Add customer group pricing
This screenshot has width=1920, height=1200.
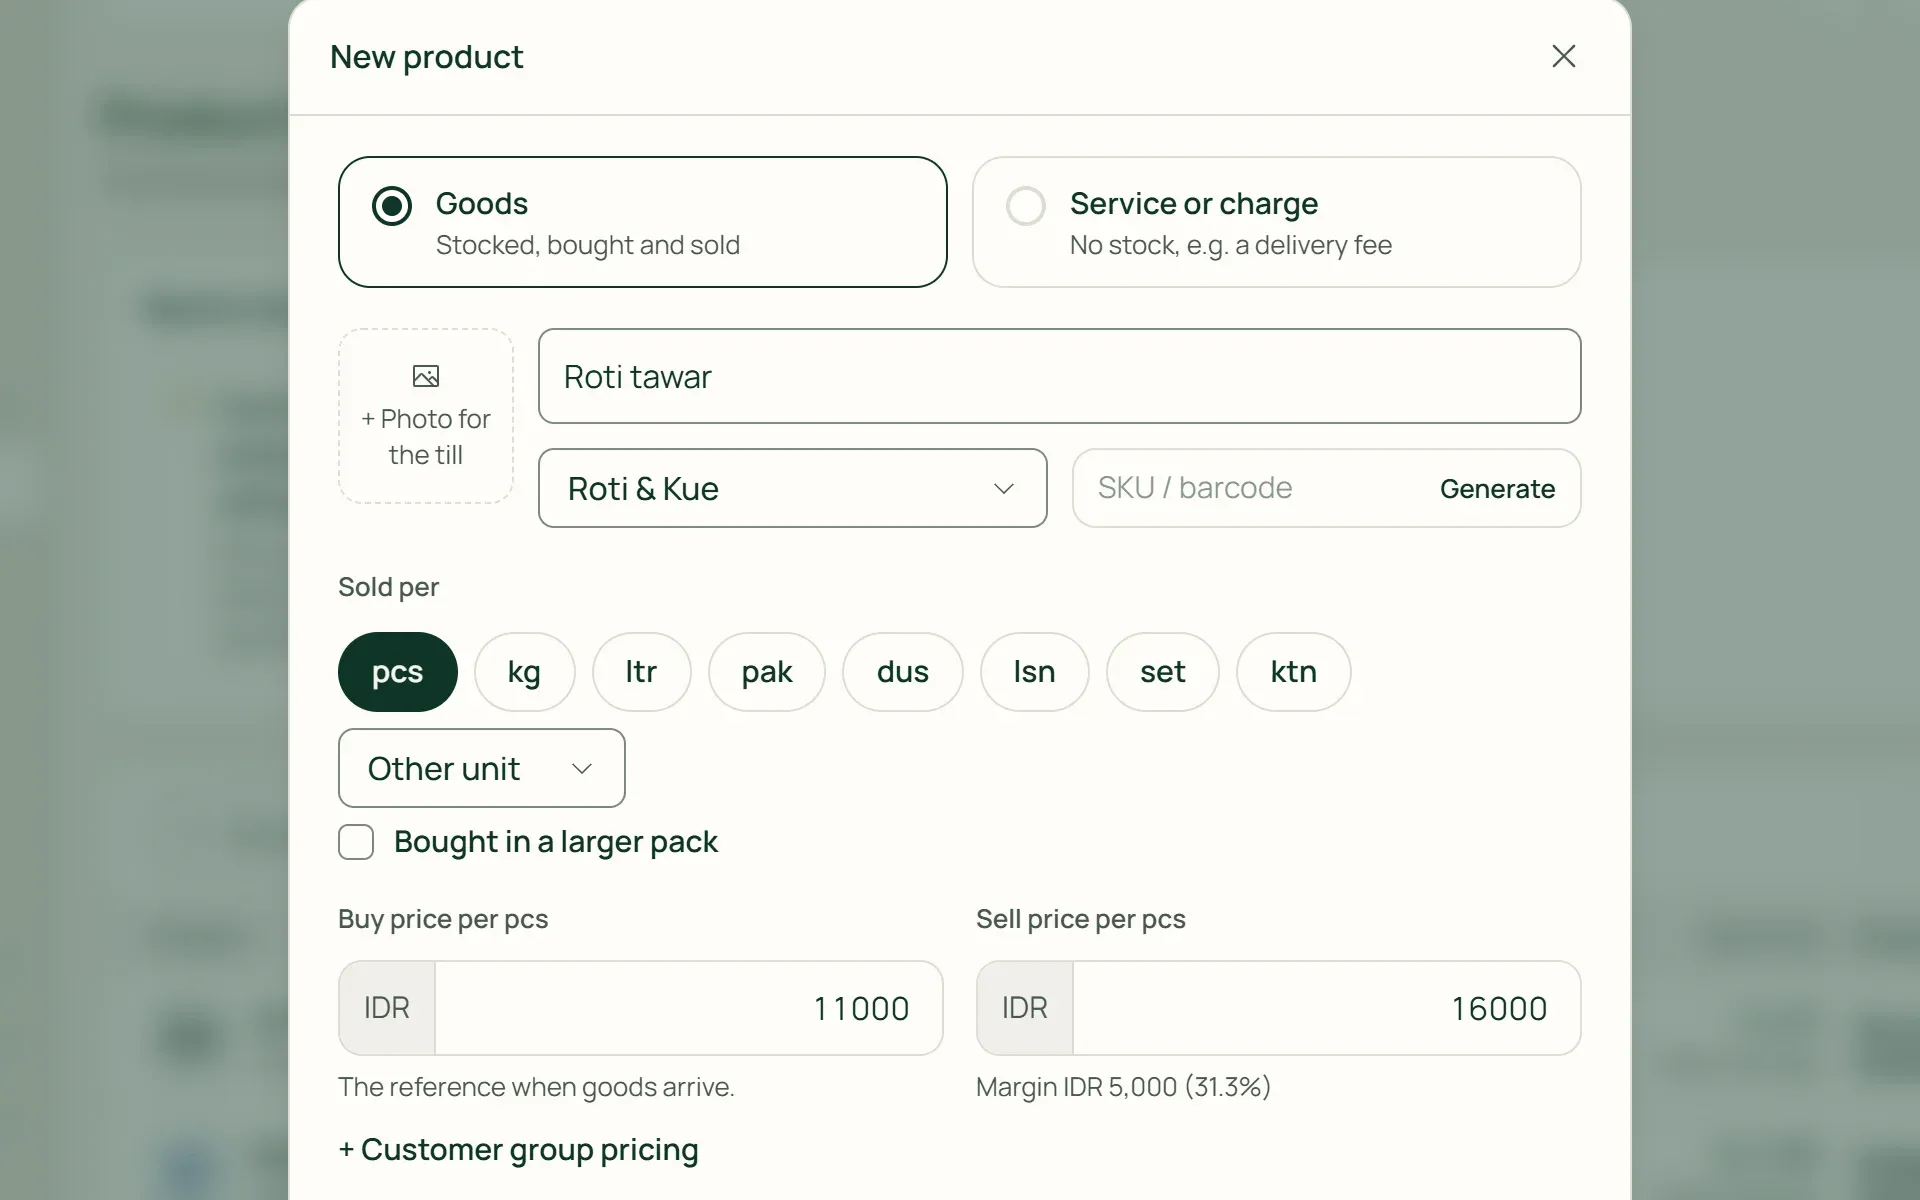tap(518, 1150)
